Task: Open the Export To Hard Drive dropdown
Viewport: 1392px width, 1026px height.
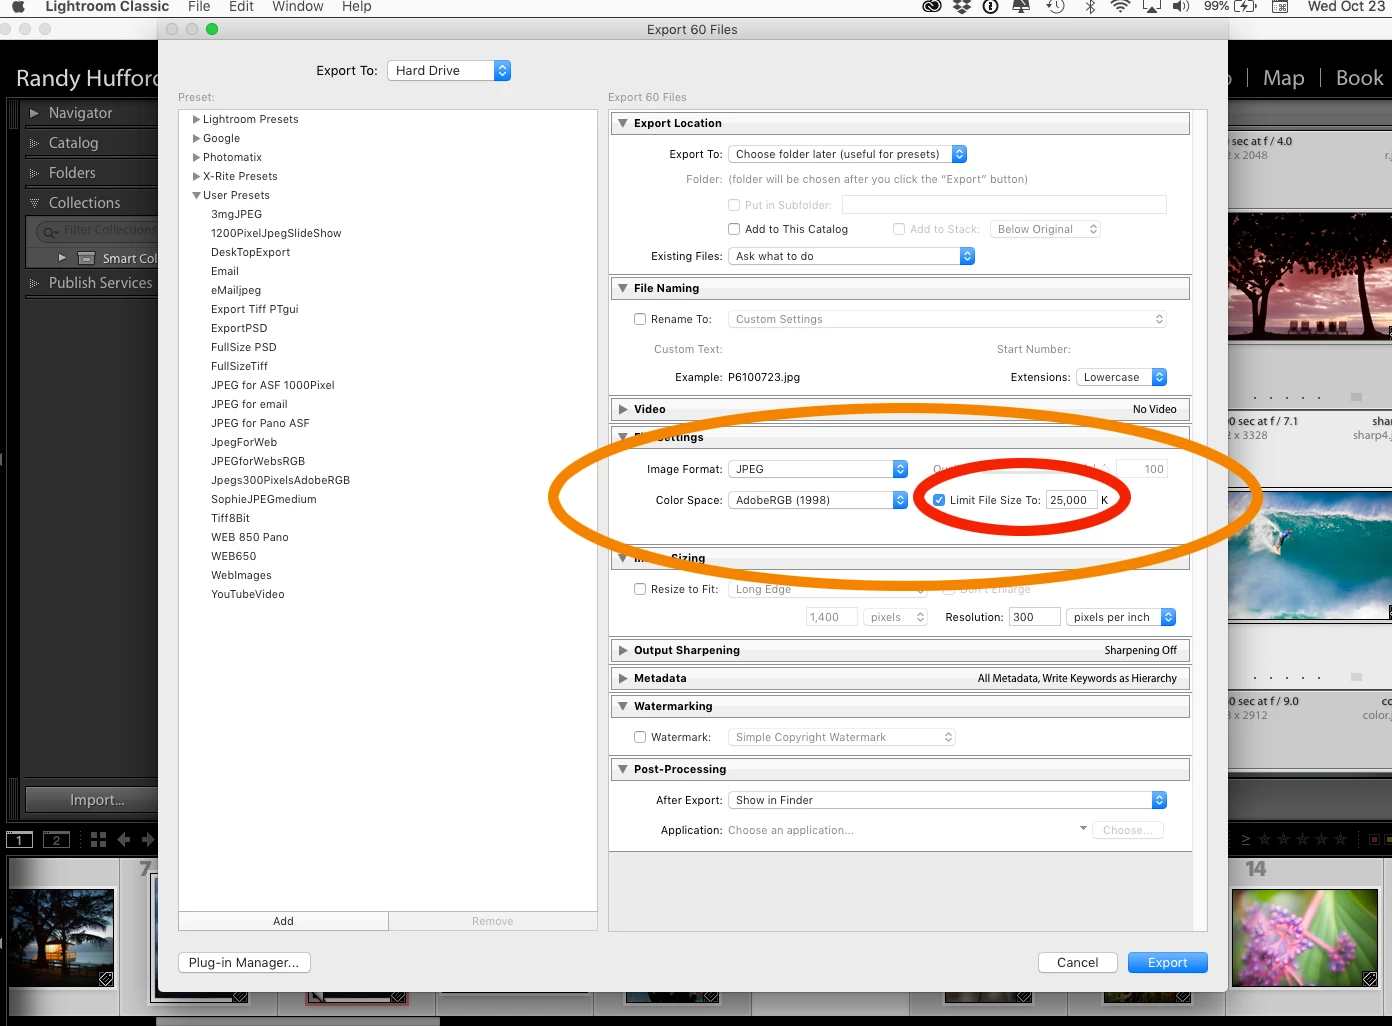Action: (449, 70)
